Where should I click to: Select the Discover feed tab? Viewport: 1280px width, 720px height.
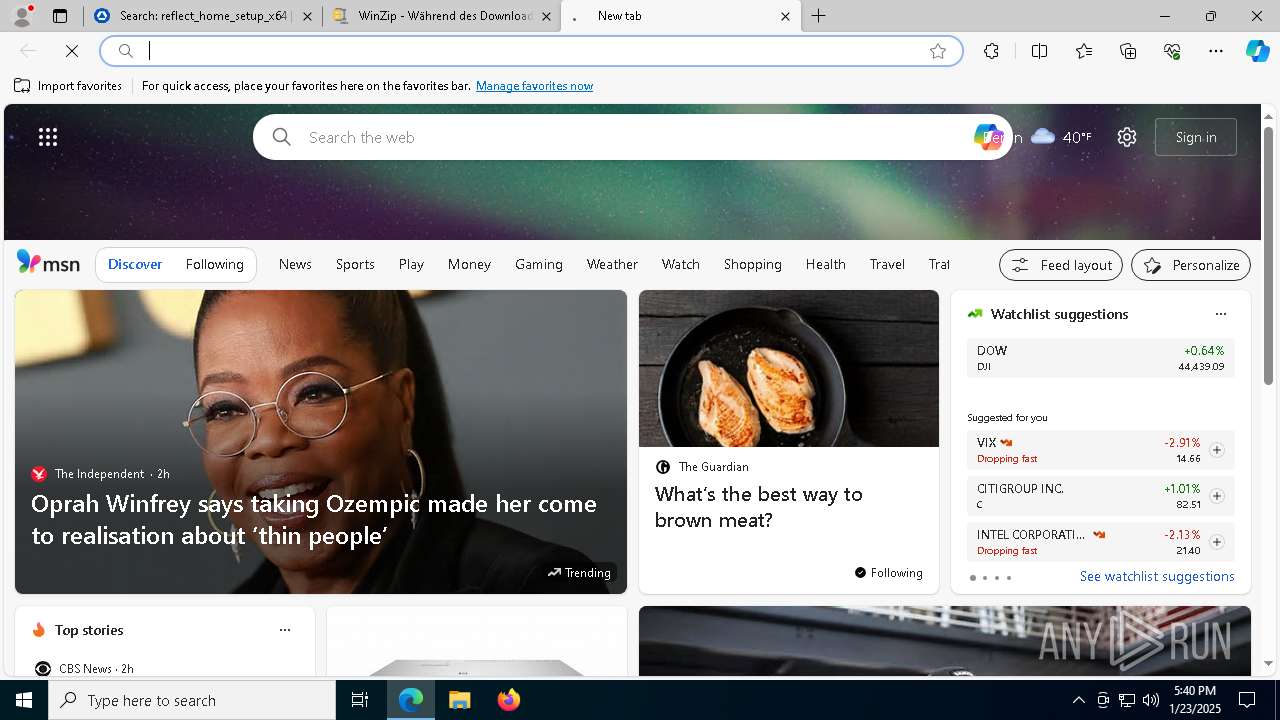pos(135,264)
